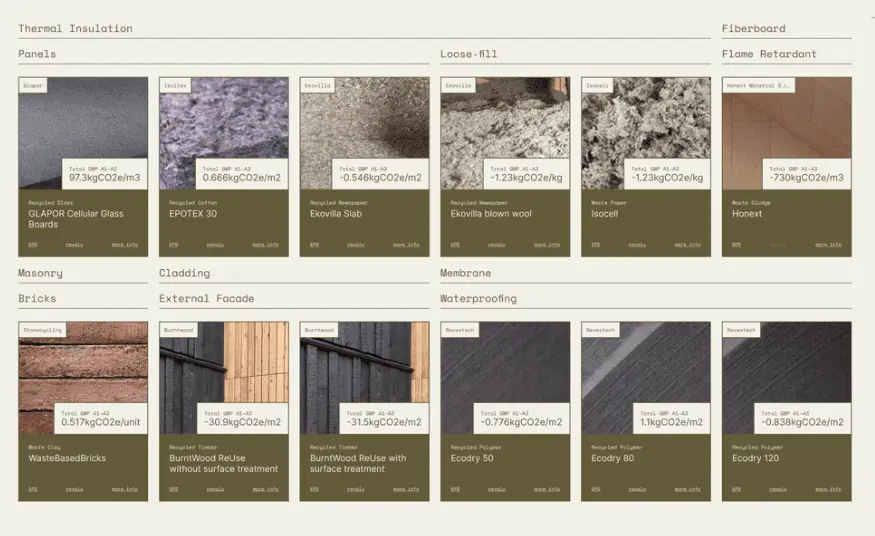The image size is (875, 536).
Task: Open more info on Ecodry 50 card
Action: point(546,489)
